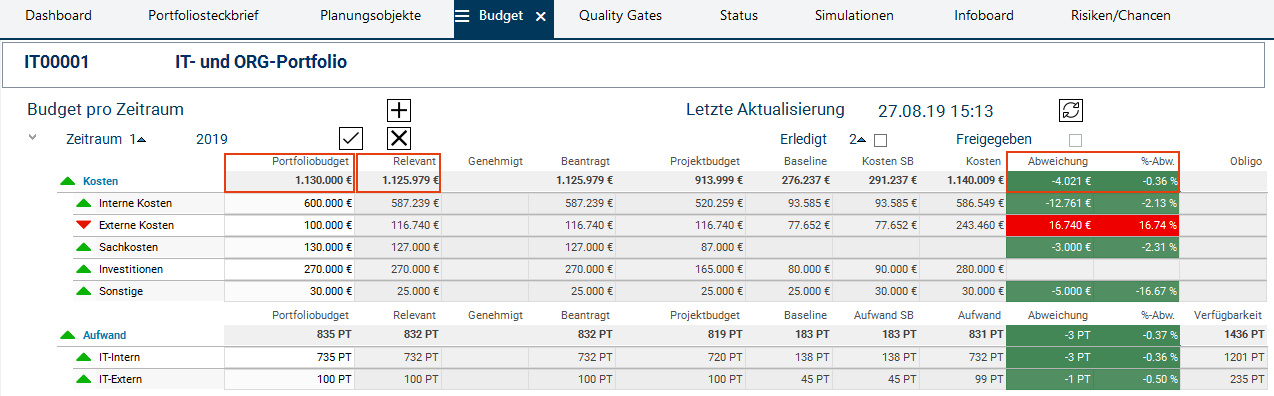Open the Risiken/Chancen tab
Image resolution: width=1274 pixels, height=396 pixels.
pyautogui.click(x=1120, y=16)
